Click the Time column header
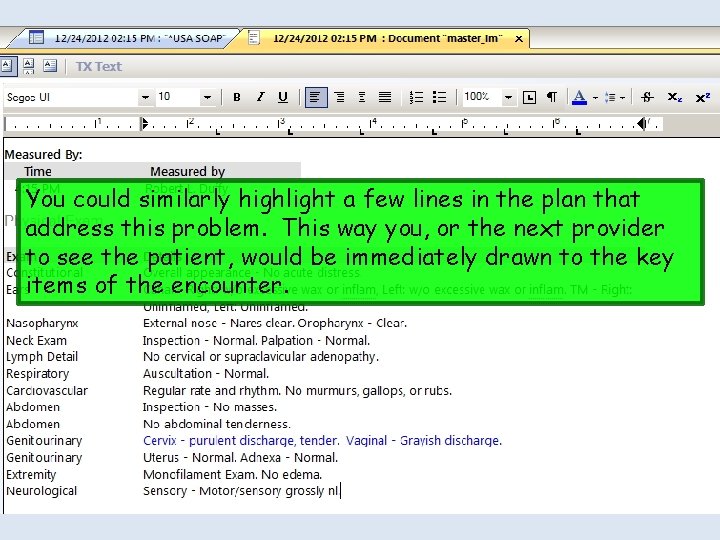Screen dimensions: 720x540 pyautogui.click(x=38, y=171)
